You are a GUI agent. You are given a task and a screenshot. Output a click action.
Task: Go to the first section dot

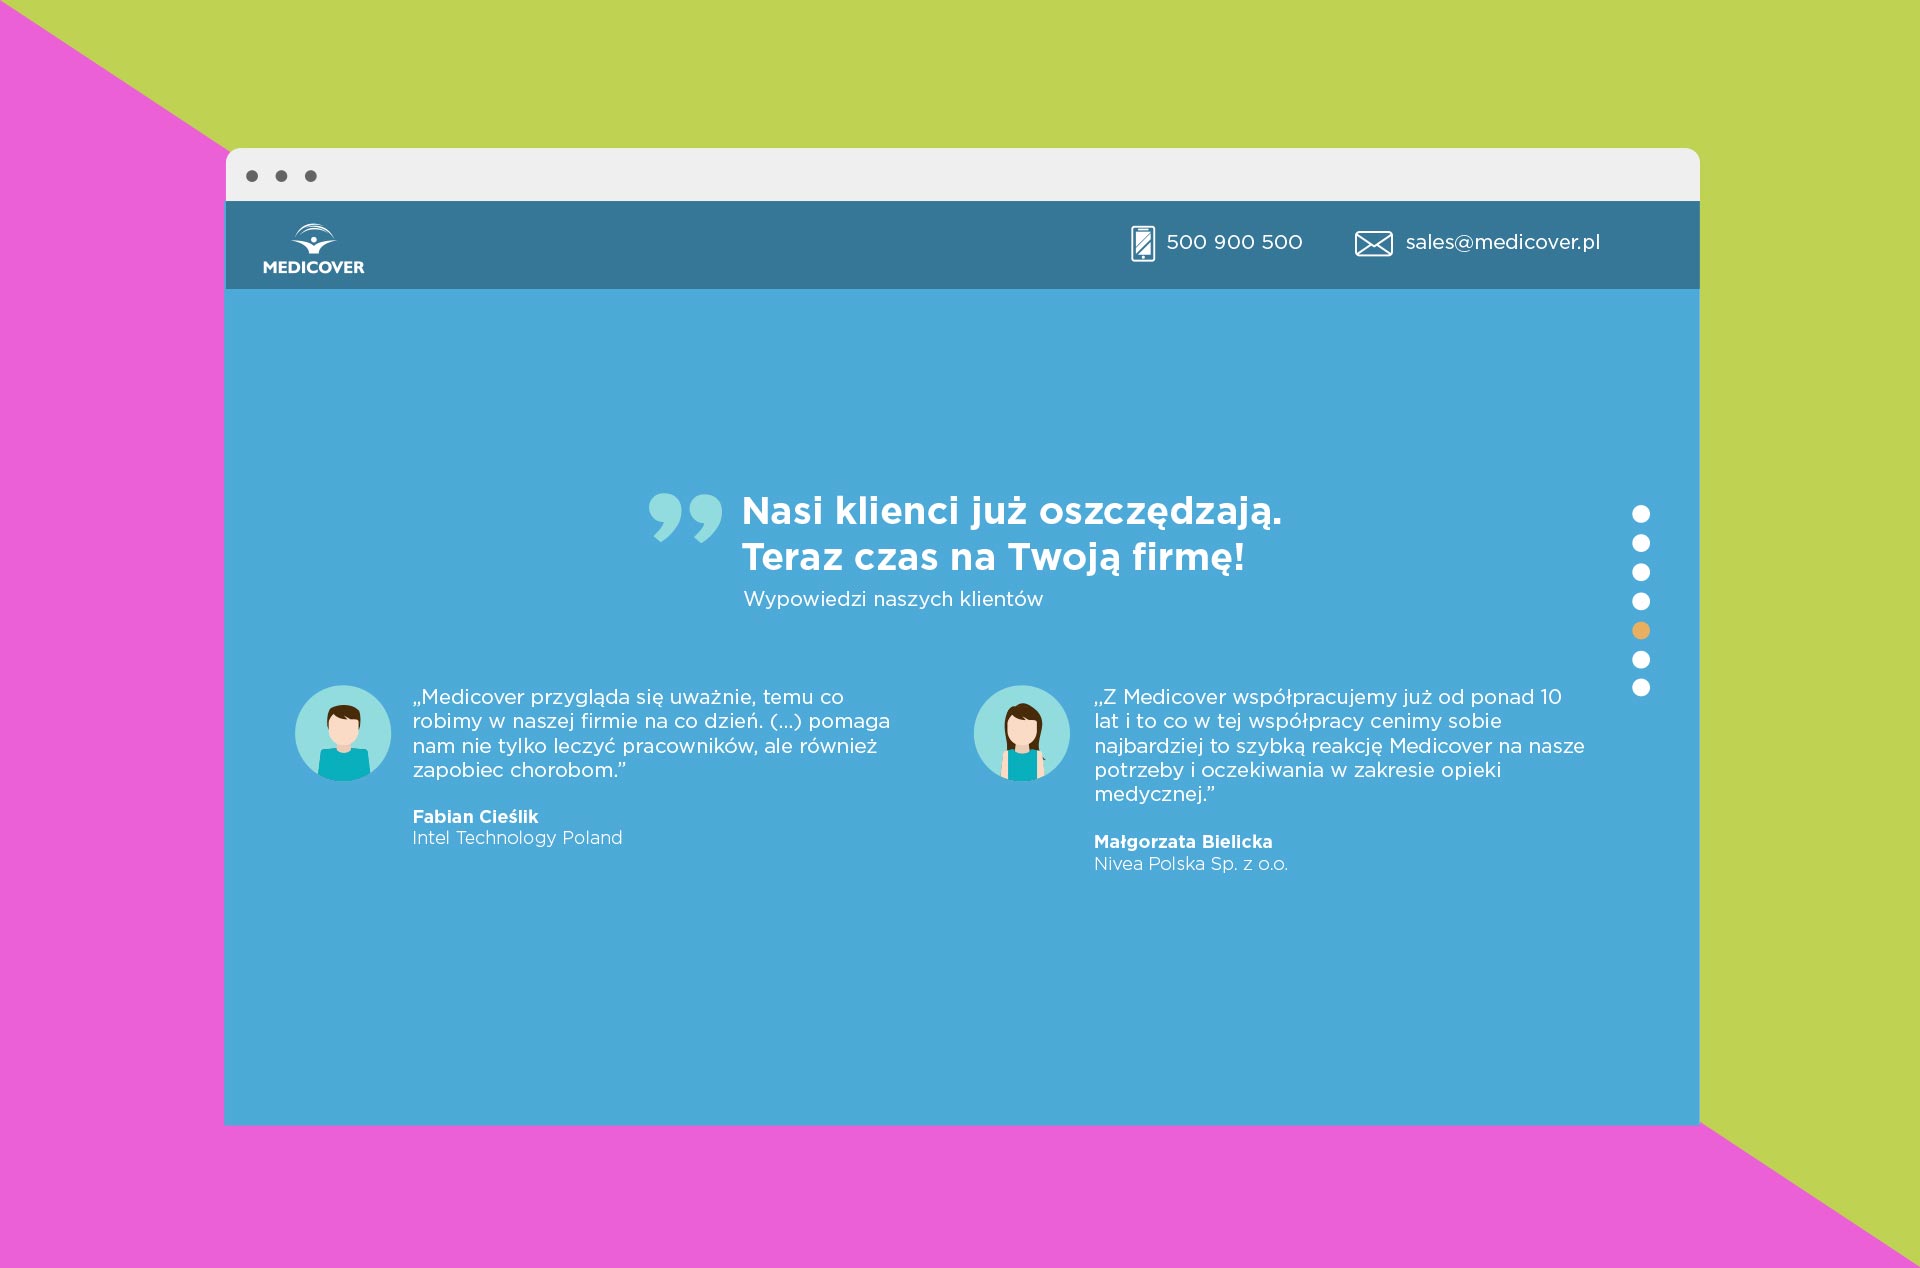tap(1641, 514)
